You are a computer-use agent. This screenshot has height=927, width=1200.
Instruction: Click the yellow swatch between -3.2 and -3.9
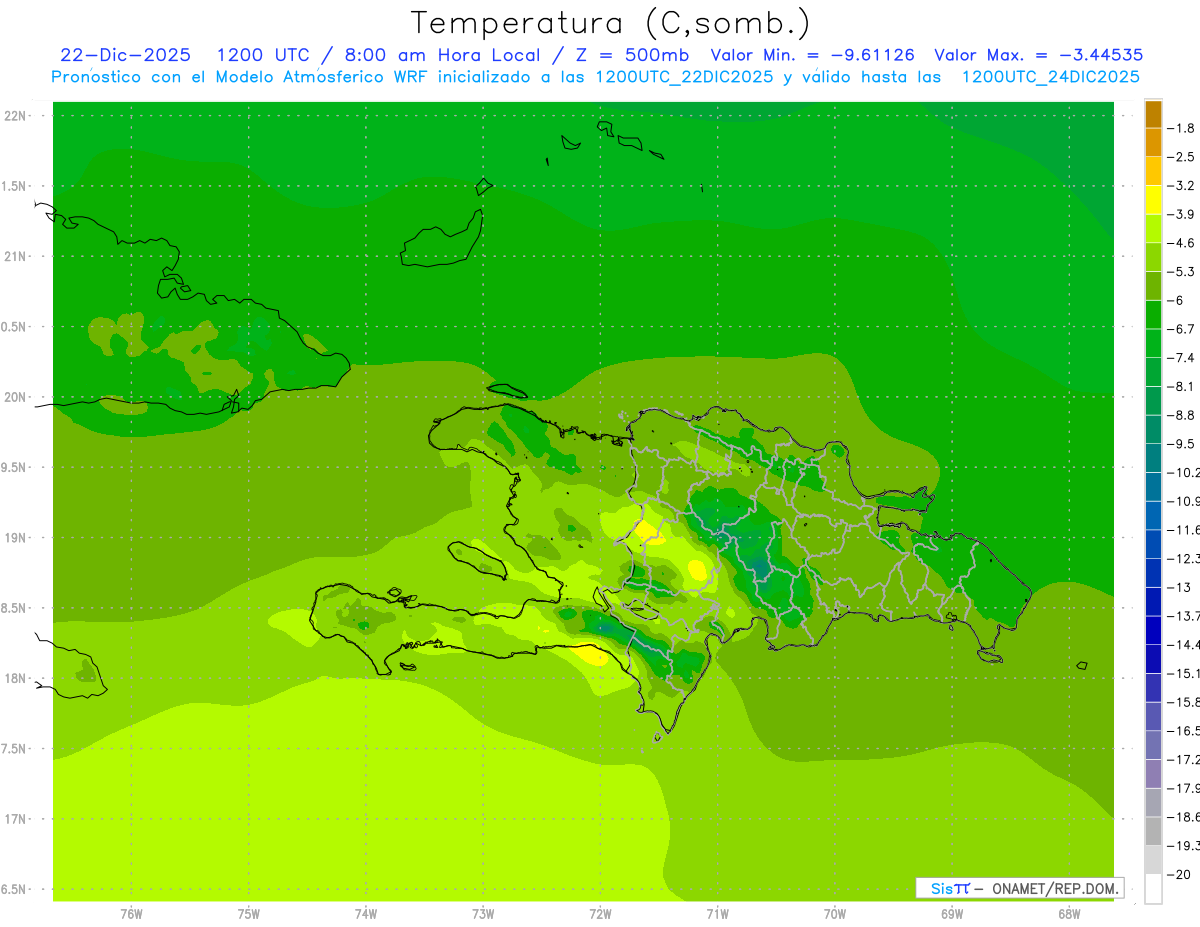pyautogui.click(x=1154, y=200)
